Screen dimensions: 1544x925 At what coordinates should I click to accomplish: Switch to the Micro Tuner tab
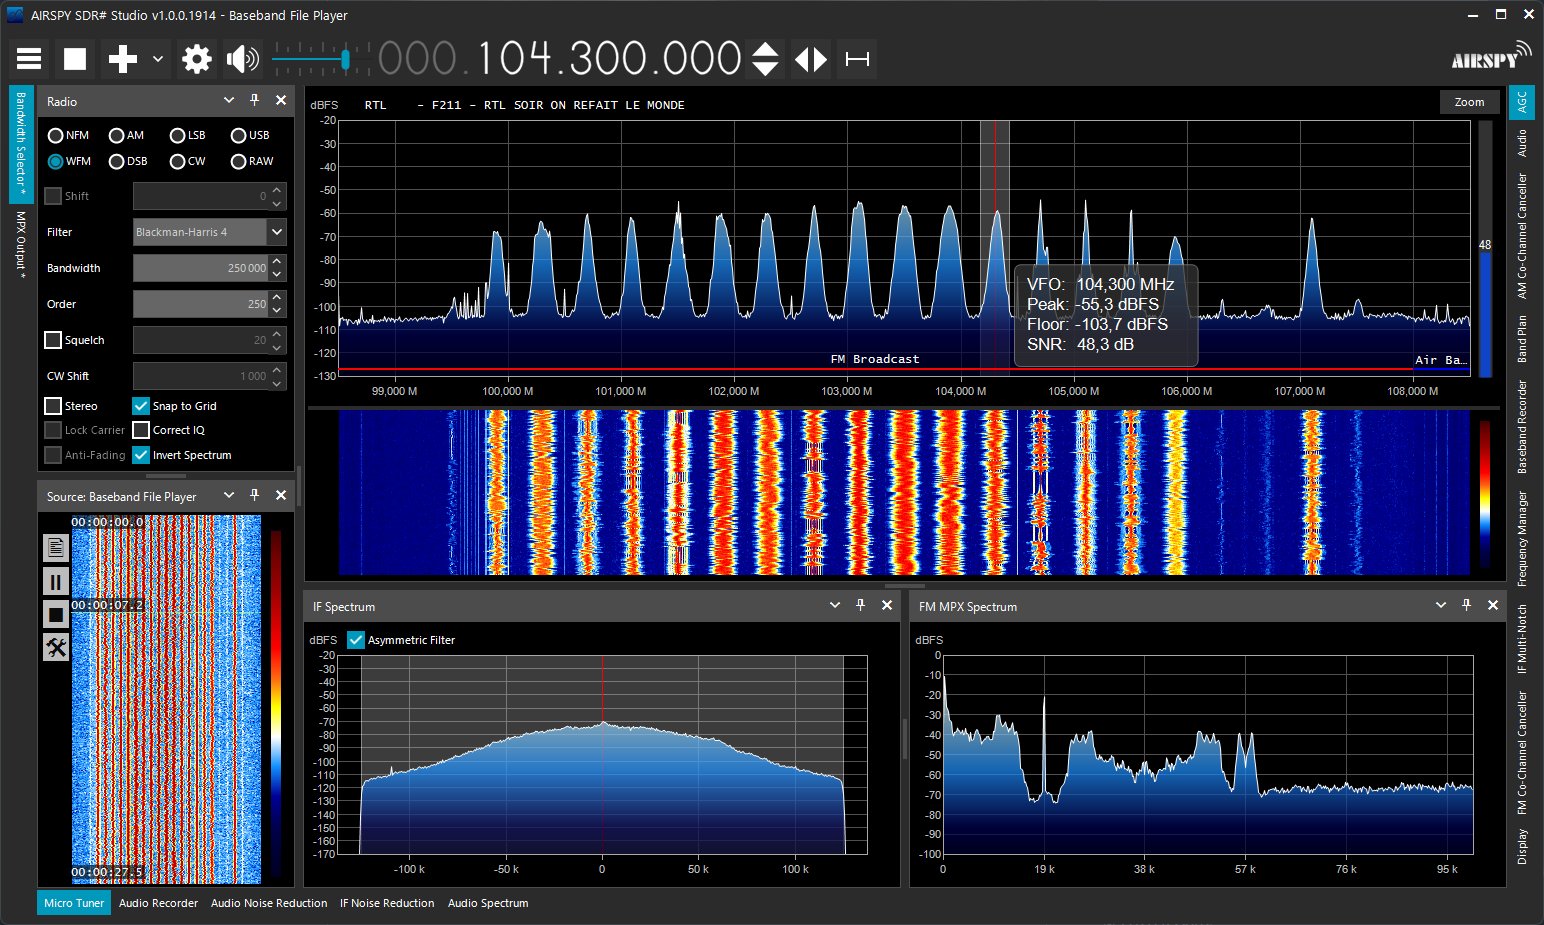(74, 903)
